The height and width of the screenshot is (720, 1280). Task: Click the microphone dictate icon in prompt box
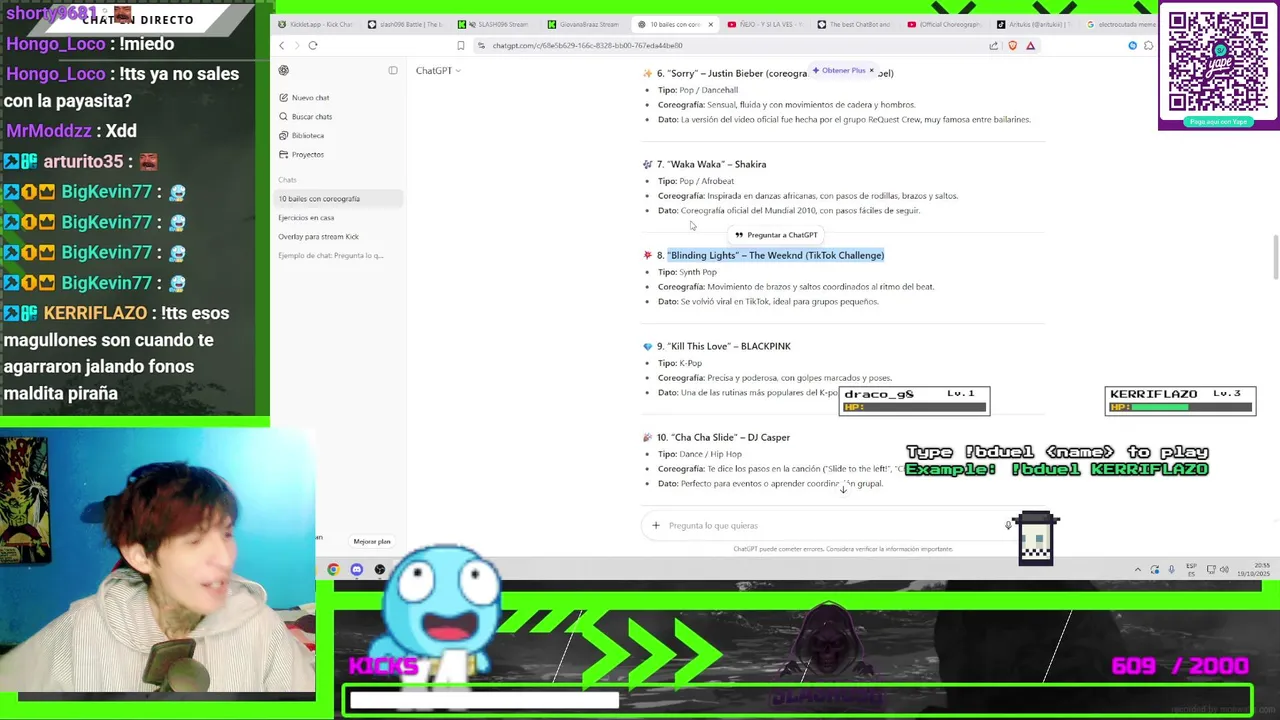(1008, 525)
